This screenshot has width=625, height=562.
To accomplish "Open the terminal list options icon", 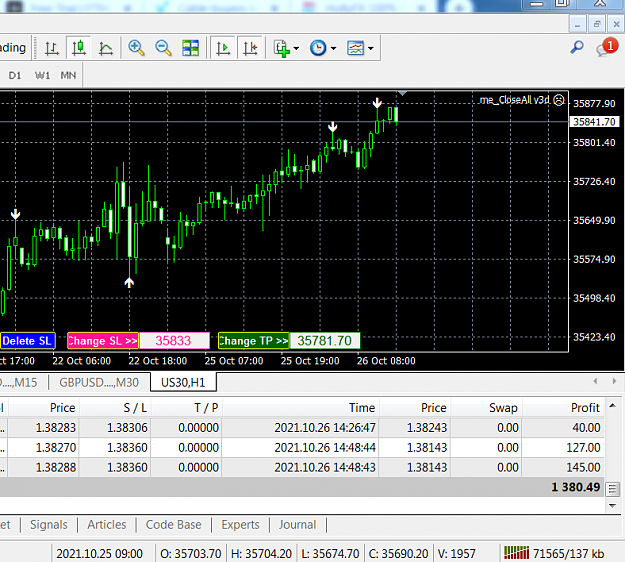I will 613,489.
